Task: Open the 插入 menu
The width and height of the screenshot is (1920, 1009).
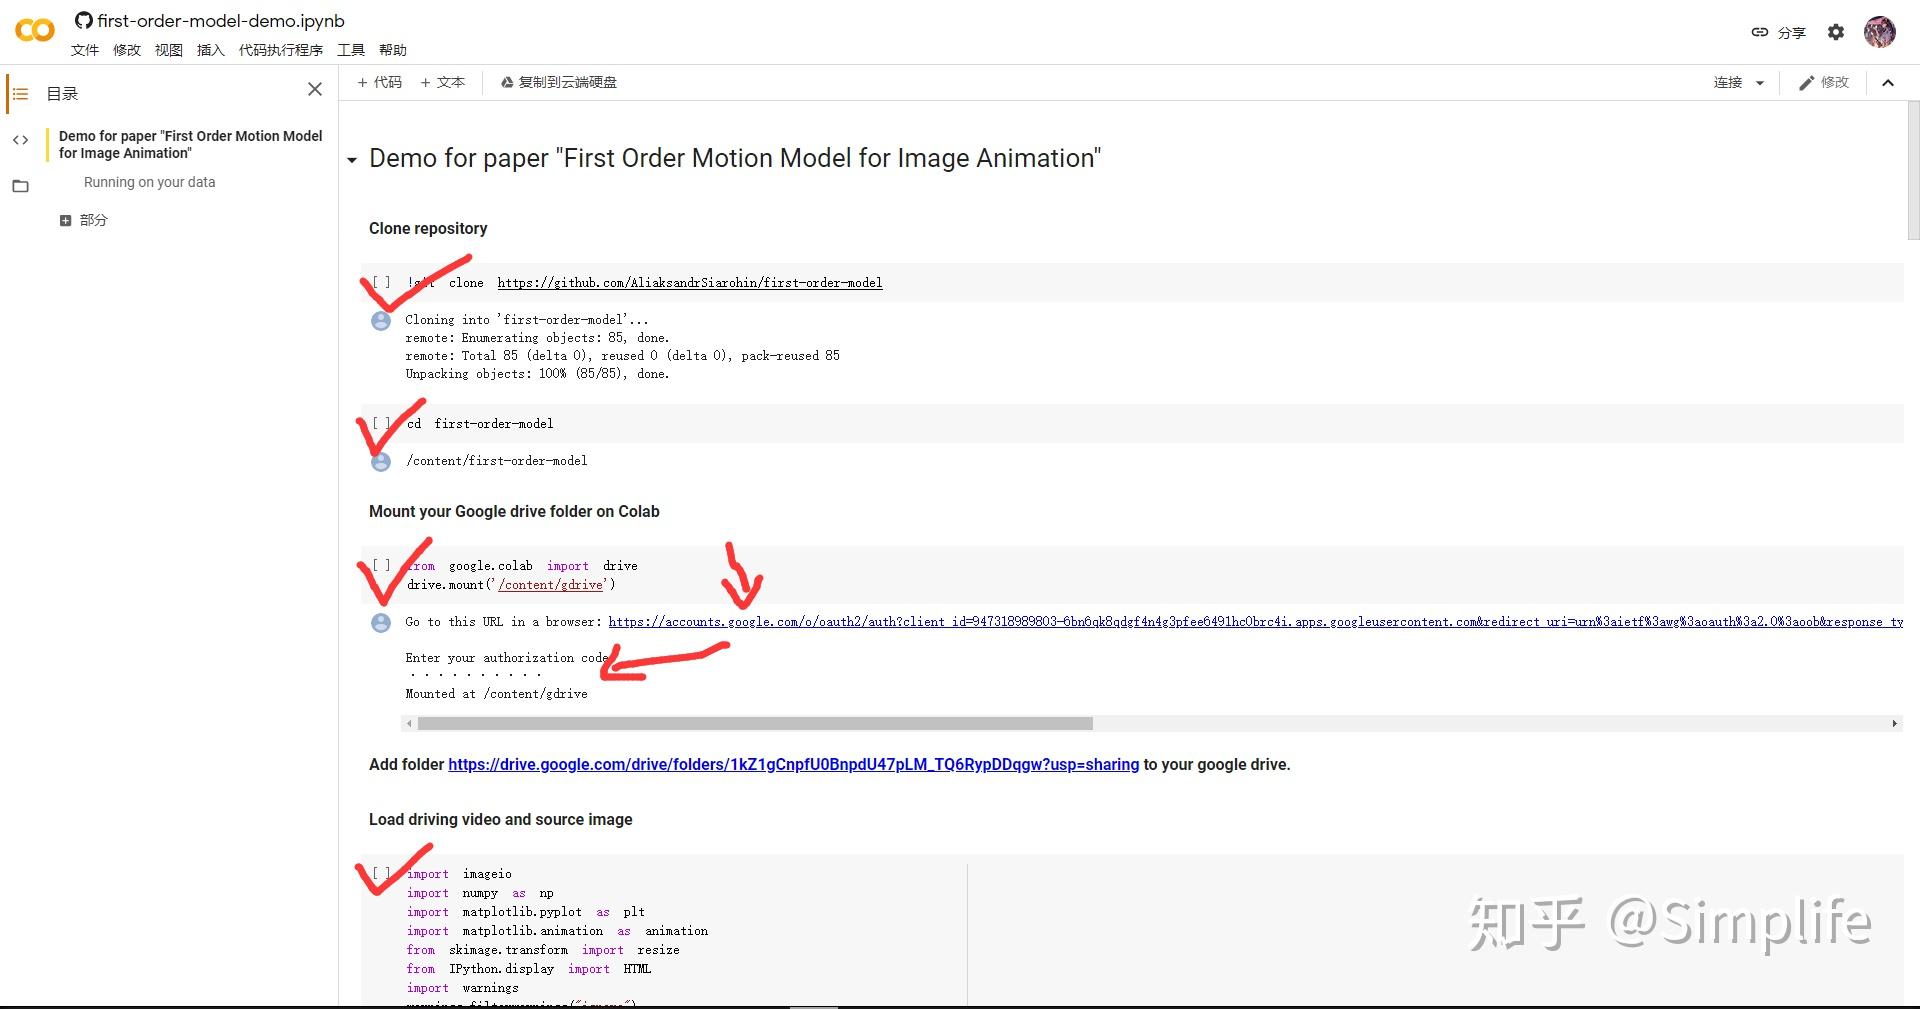Action: click(x=211, y=50)
